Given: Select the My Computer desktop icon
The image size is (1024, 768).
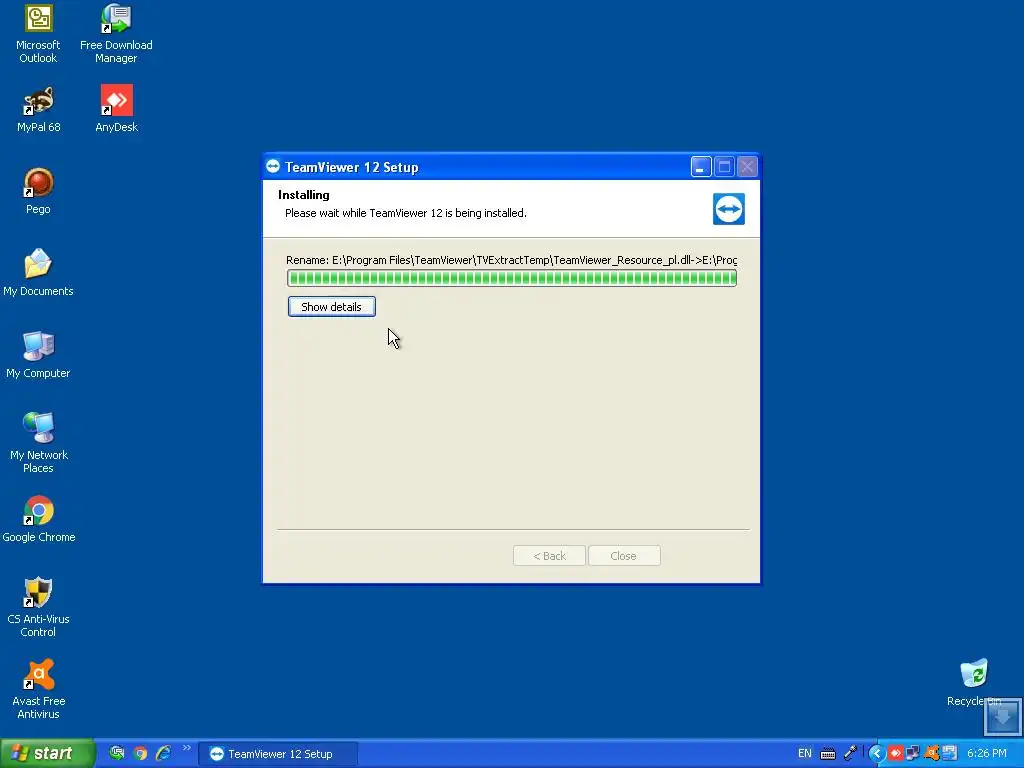Looking at the screenshot, I should [x=38, y=355].
